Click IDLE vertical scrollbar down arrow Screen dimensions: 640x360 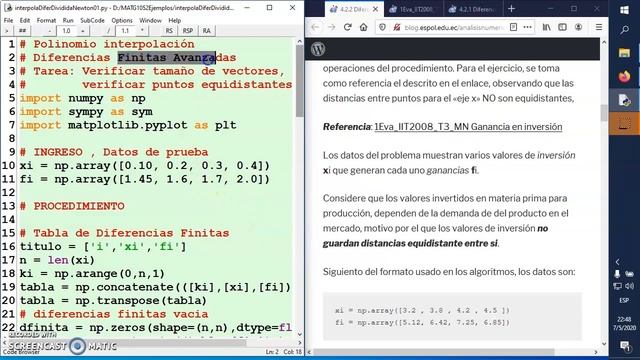pos(300,334)
